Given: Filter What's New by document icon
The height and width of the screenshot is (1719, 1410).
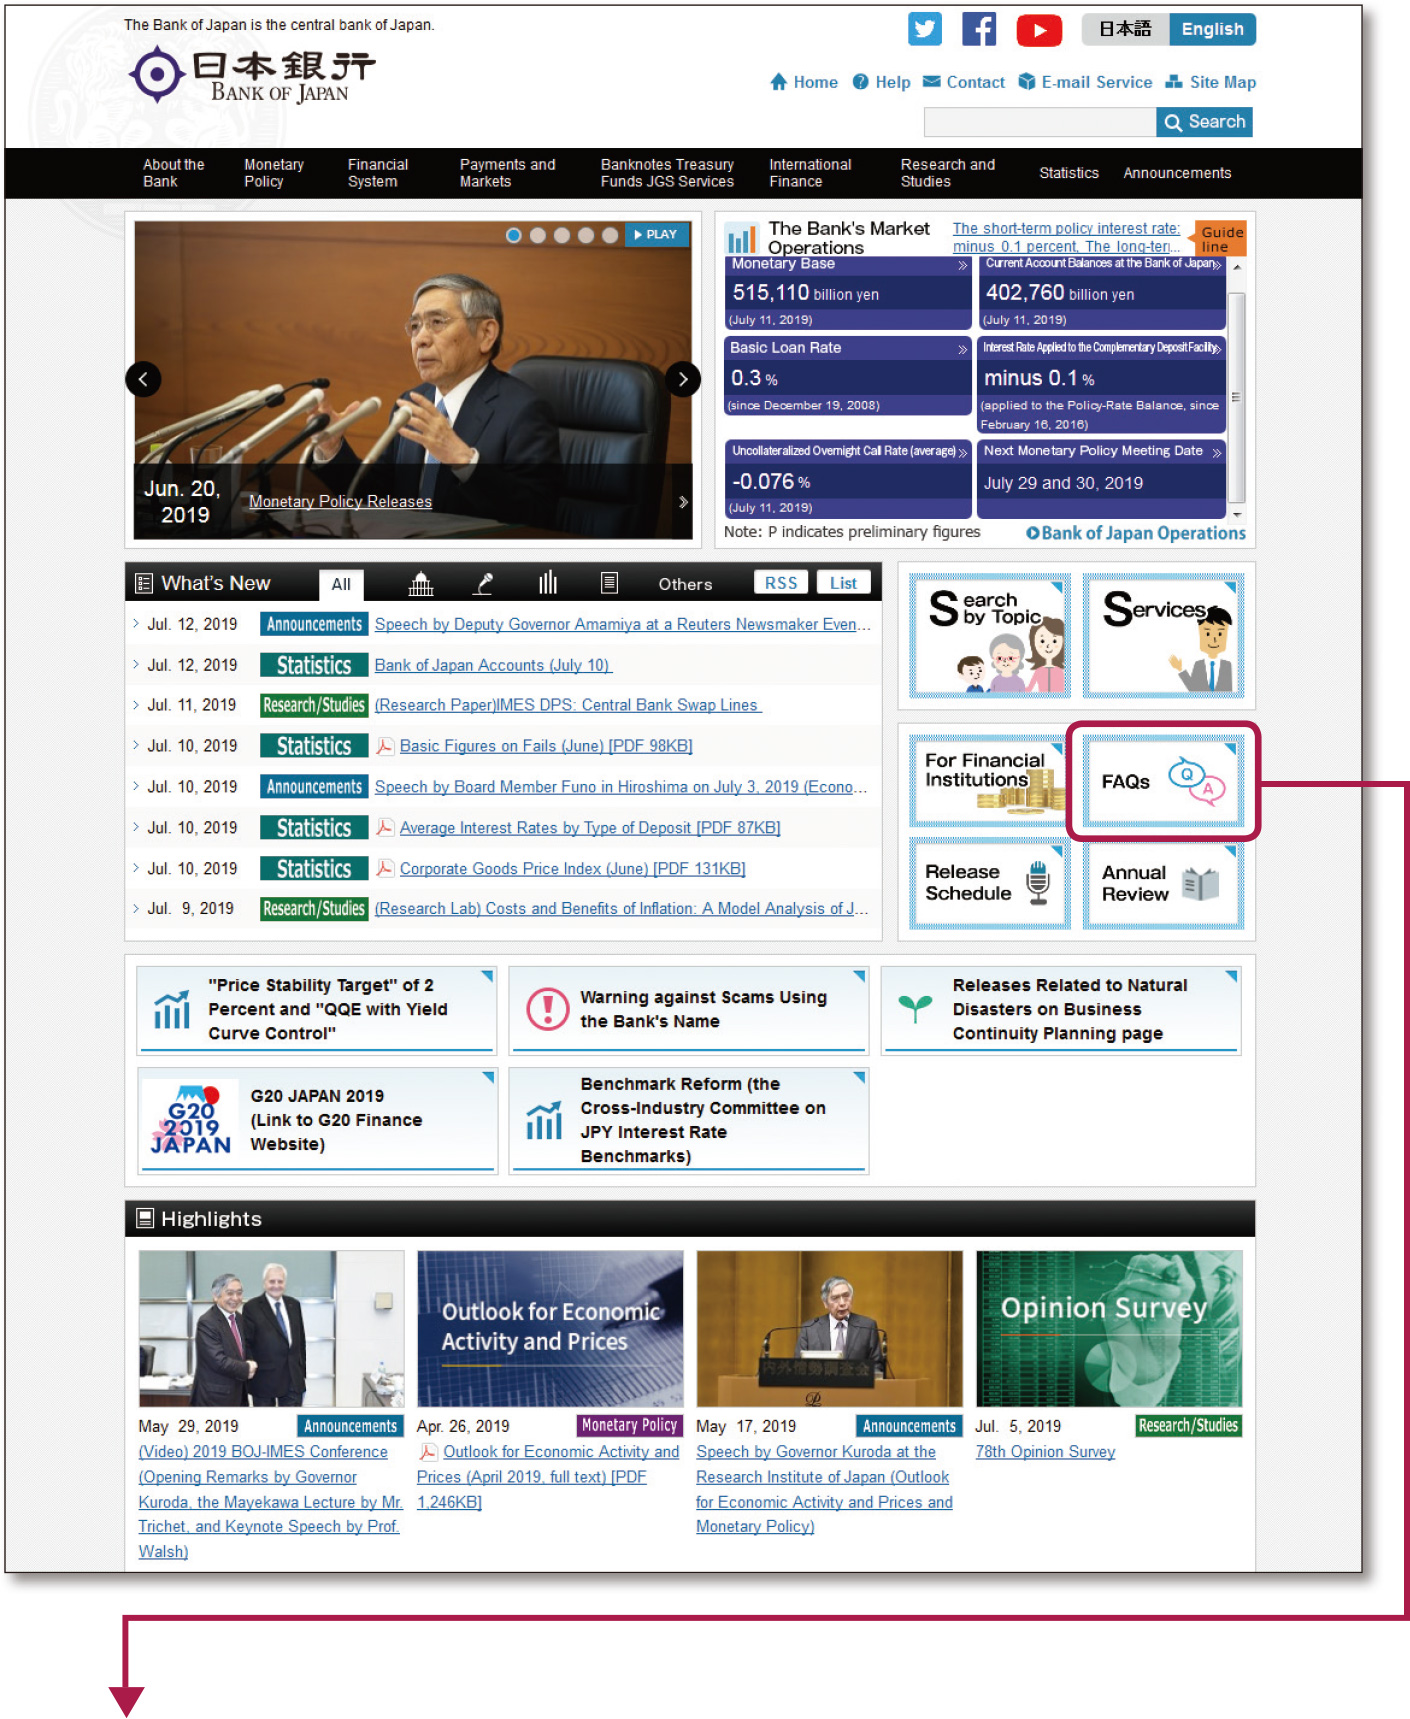Looking at the screenshot, I should [x=609, y=583].
